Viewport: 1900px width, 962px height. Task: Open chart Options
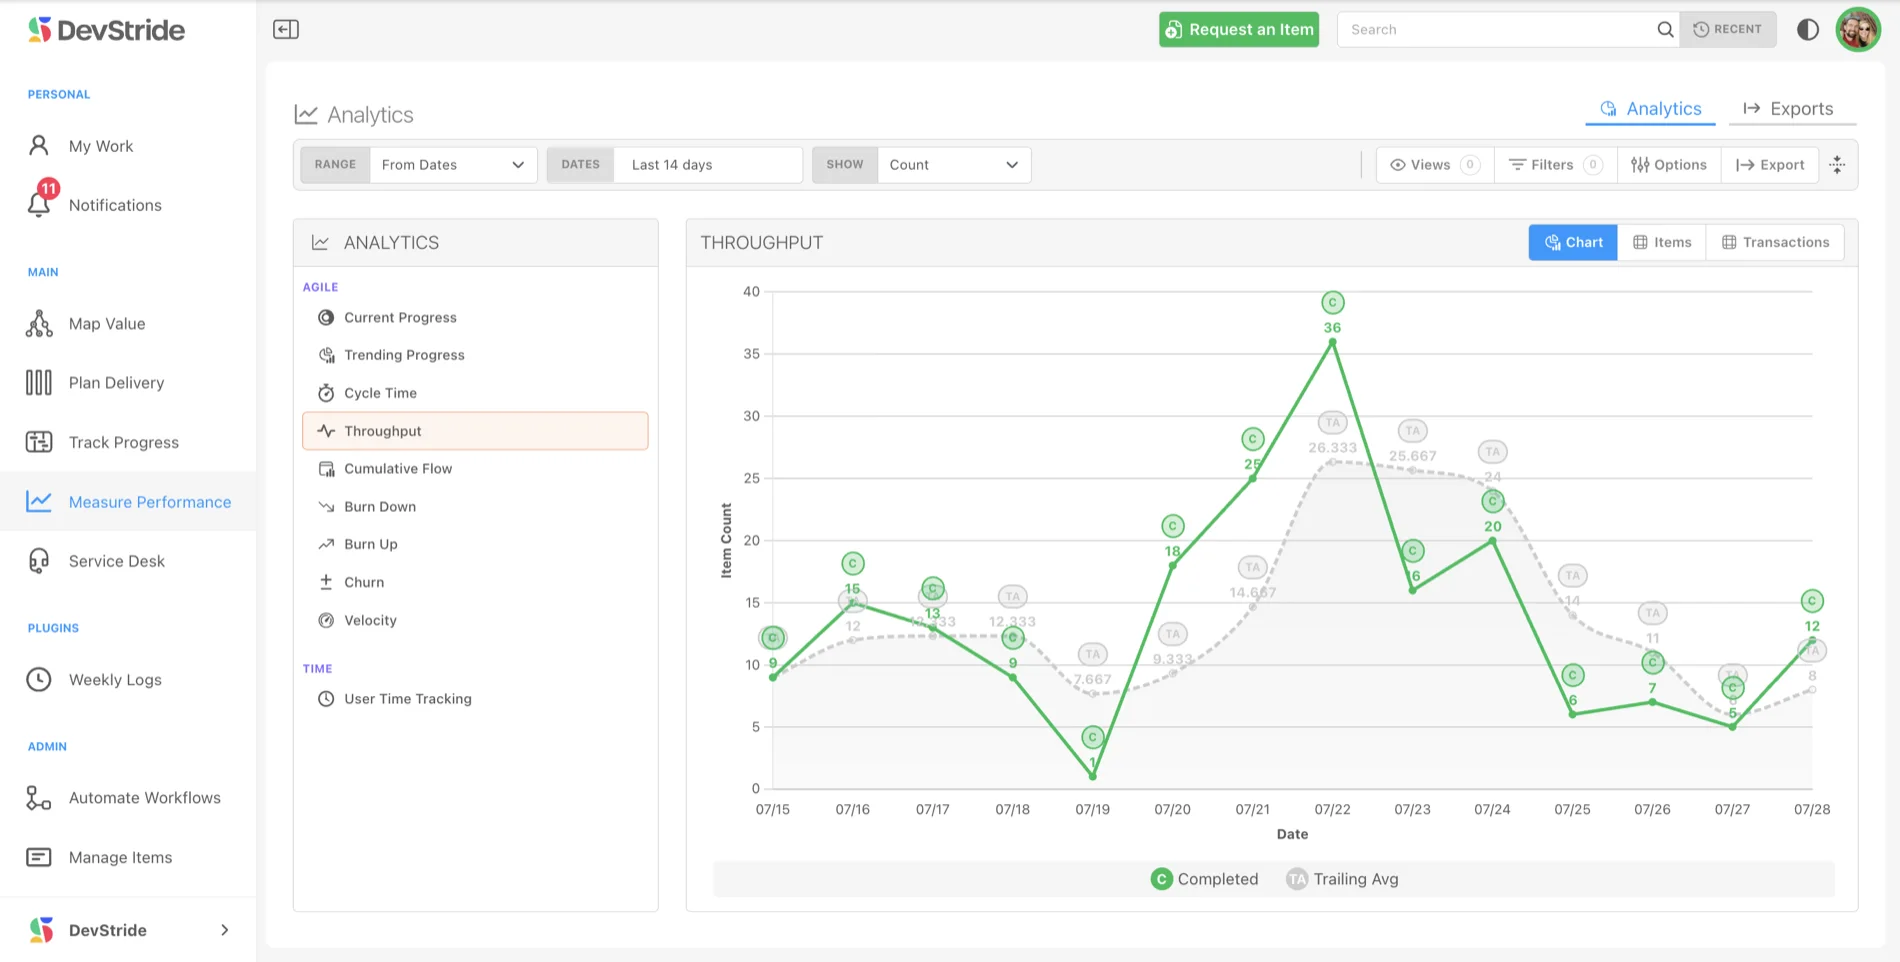(1669, 165)
